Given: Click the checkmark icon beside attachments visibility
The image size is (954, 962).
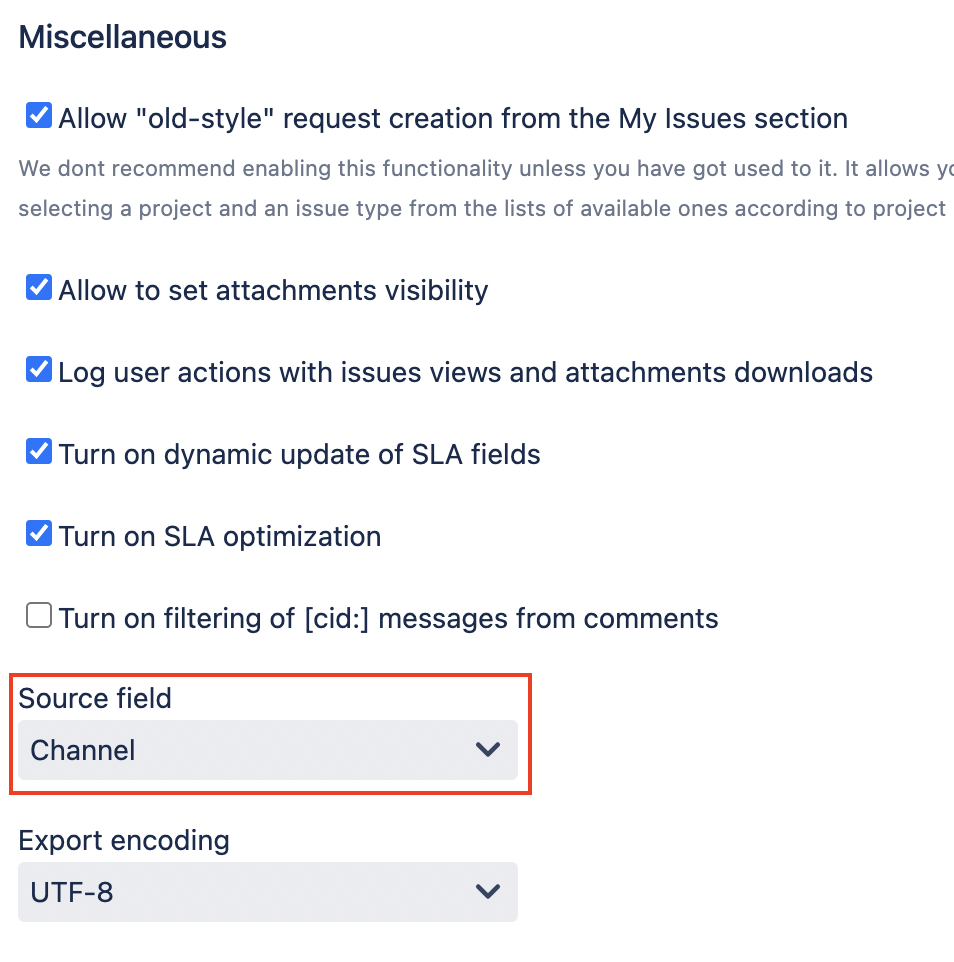Looking at the screenshot, I should 38,287.
